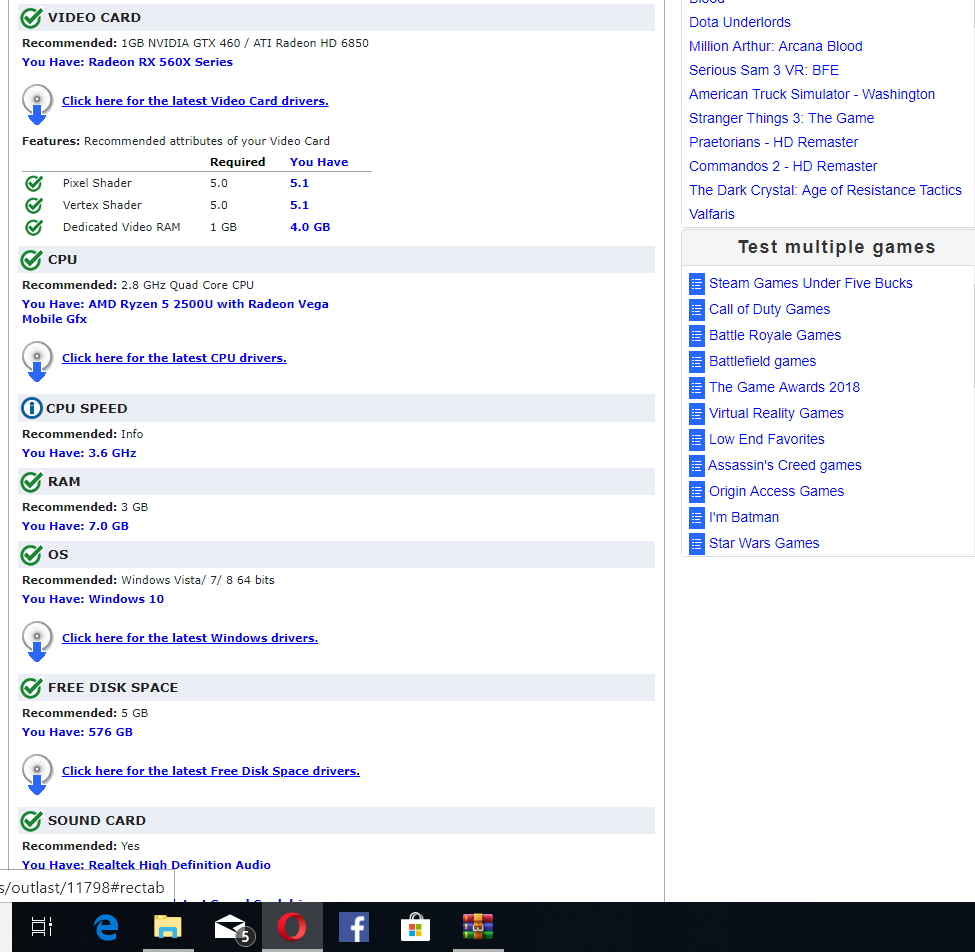Open Valfaris game link
The height and width of the screenshot is (952, 975).
click(x=711, y=214)
